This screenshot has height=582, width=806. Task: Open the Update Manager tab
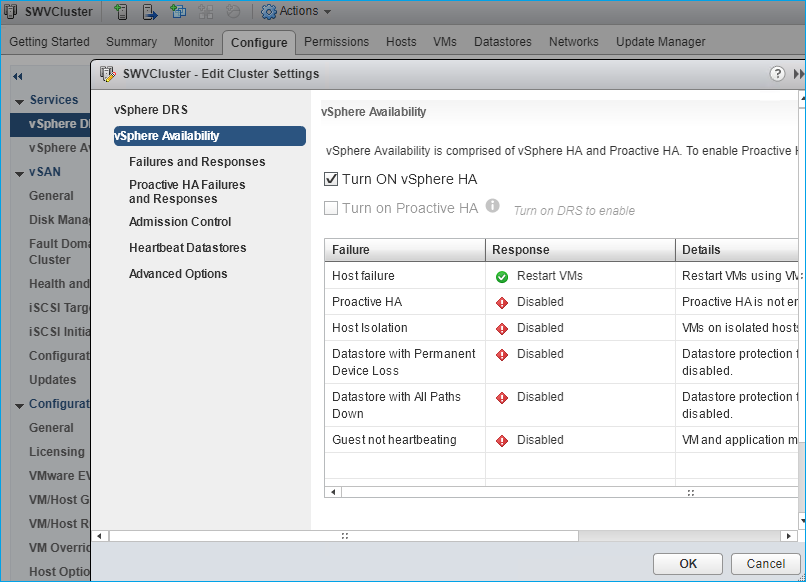[x=661, y=42]
